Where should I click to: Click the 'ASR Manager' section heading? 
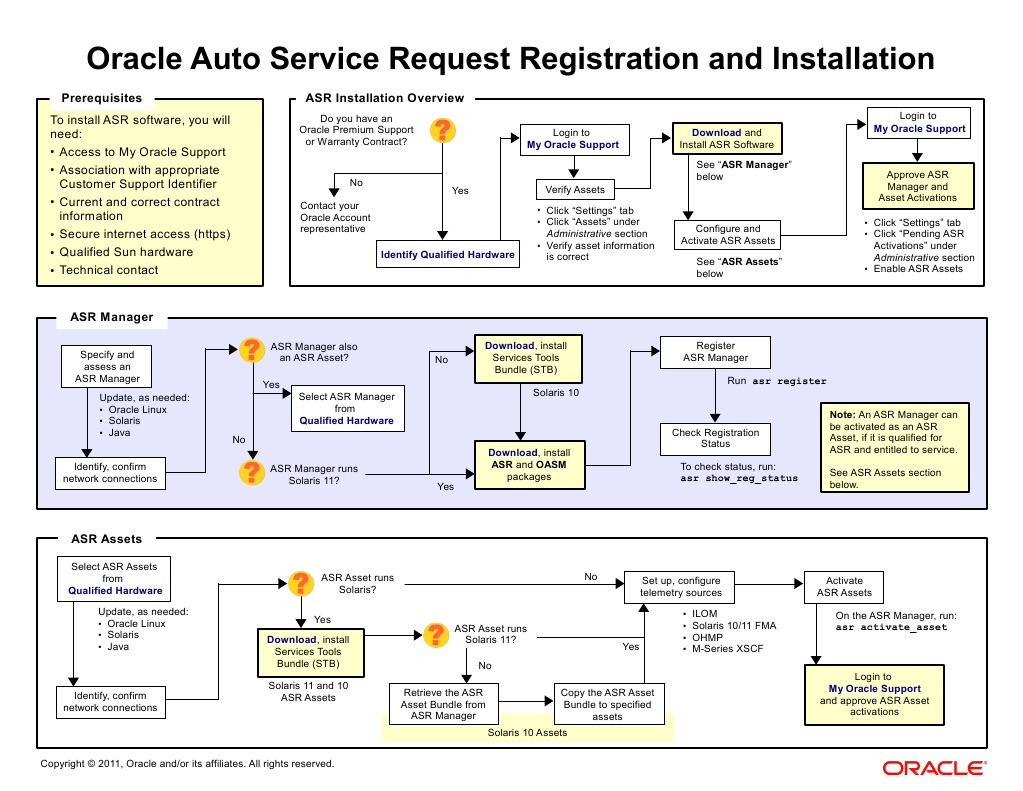[112, 317]
